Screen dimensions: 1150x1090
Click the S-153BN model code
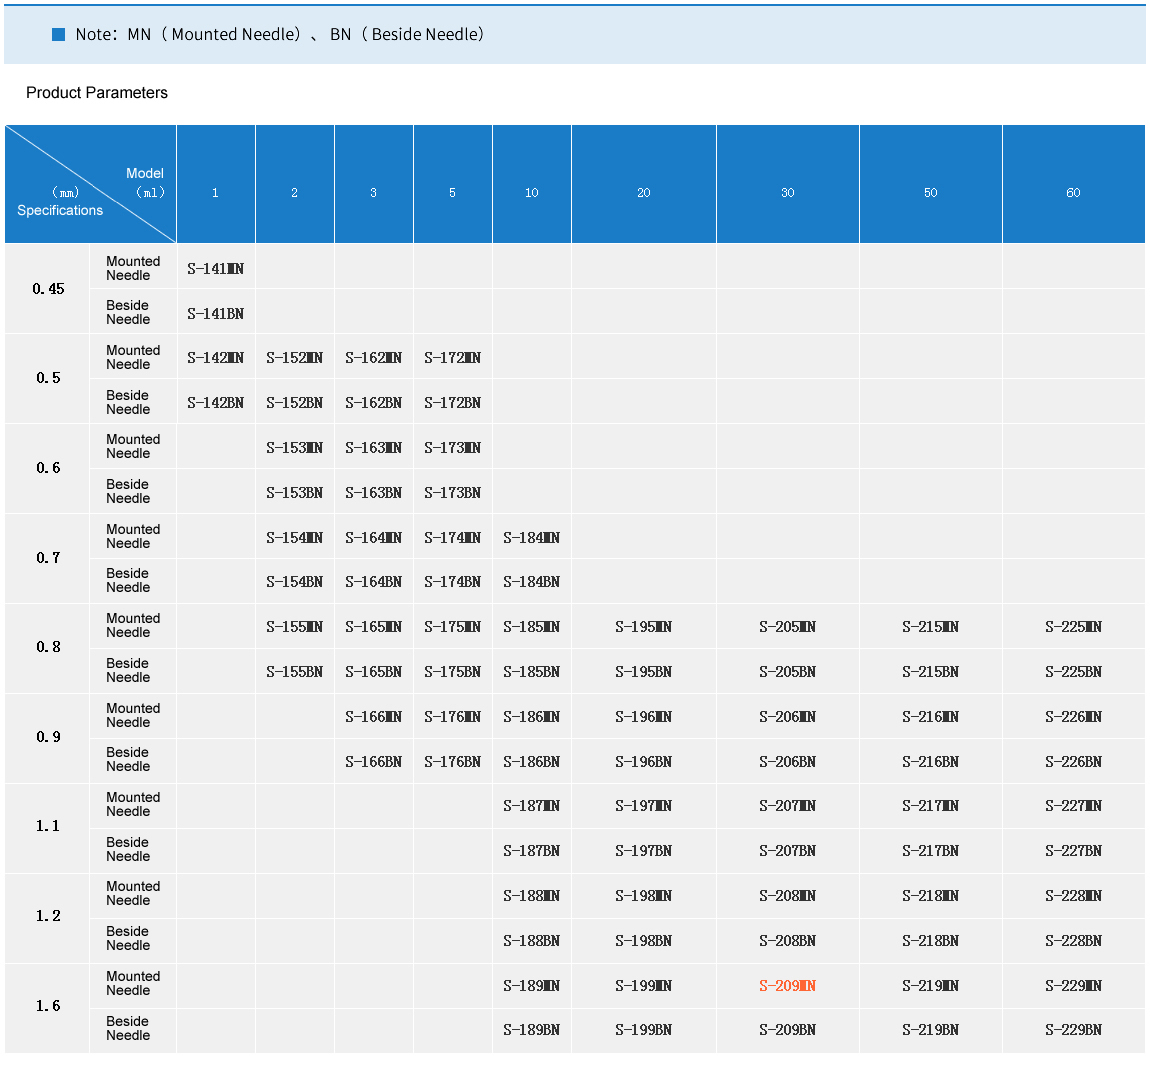(x=294, y=493)
